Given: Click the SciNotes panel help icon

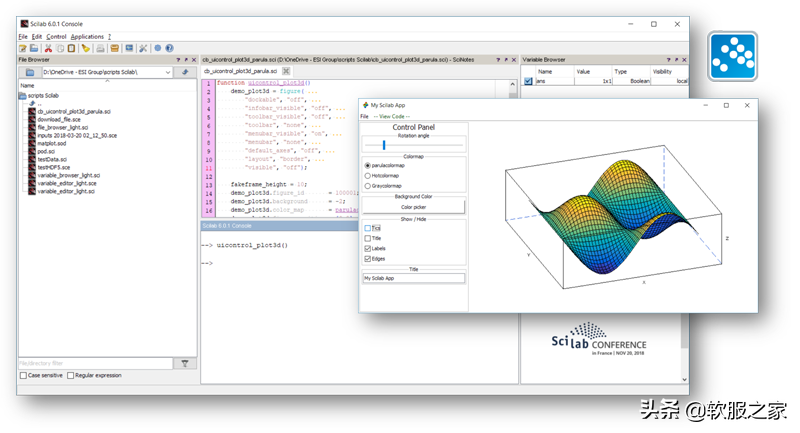Looking at the screenshot, I should pos(498,60).
